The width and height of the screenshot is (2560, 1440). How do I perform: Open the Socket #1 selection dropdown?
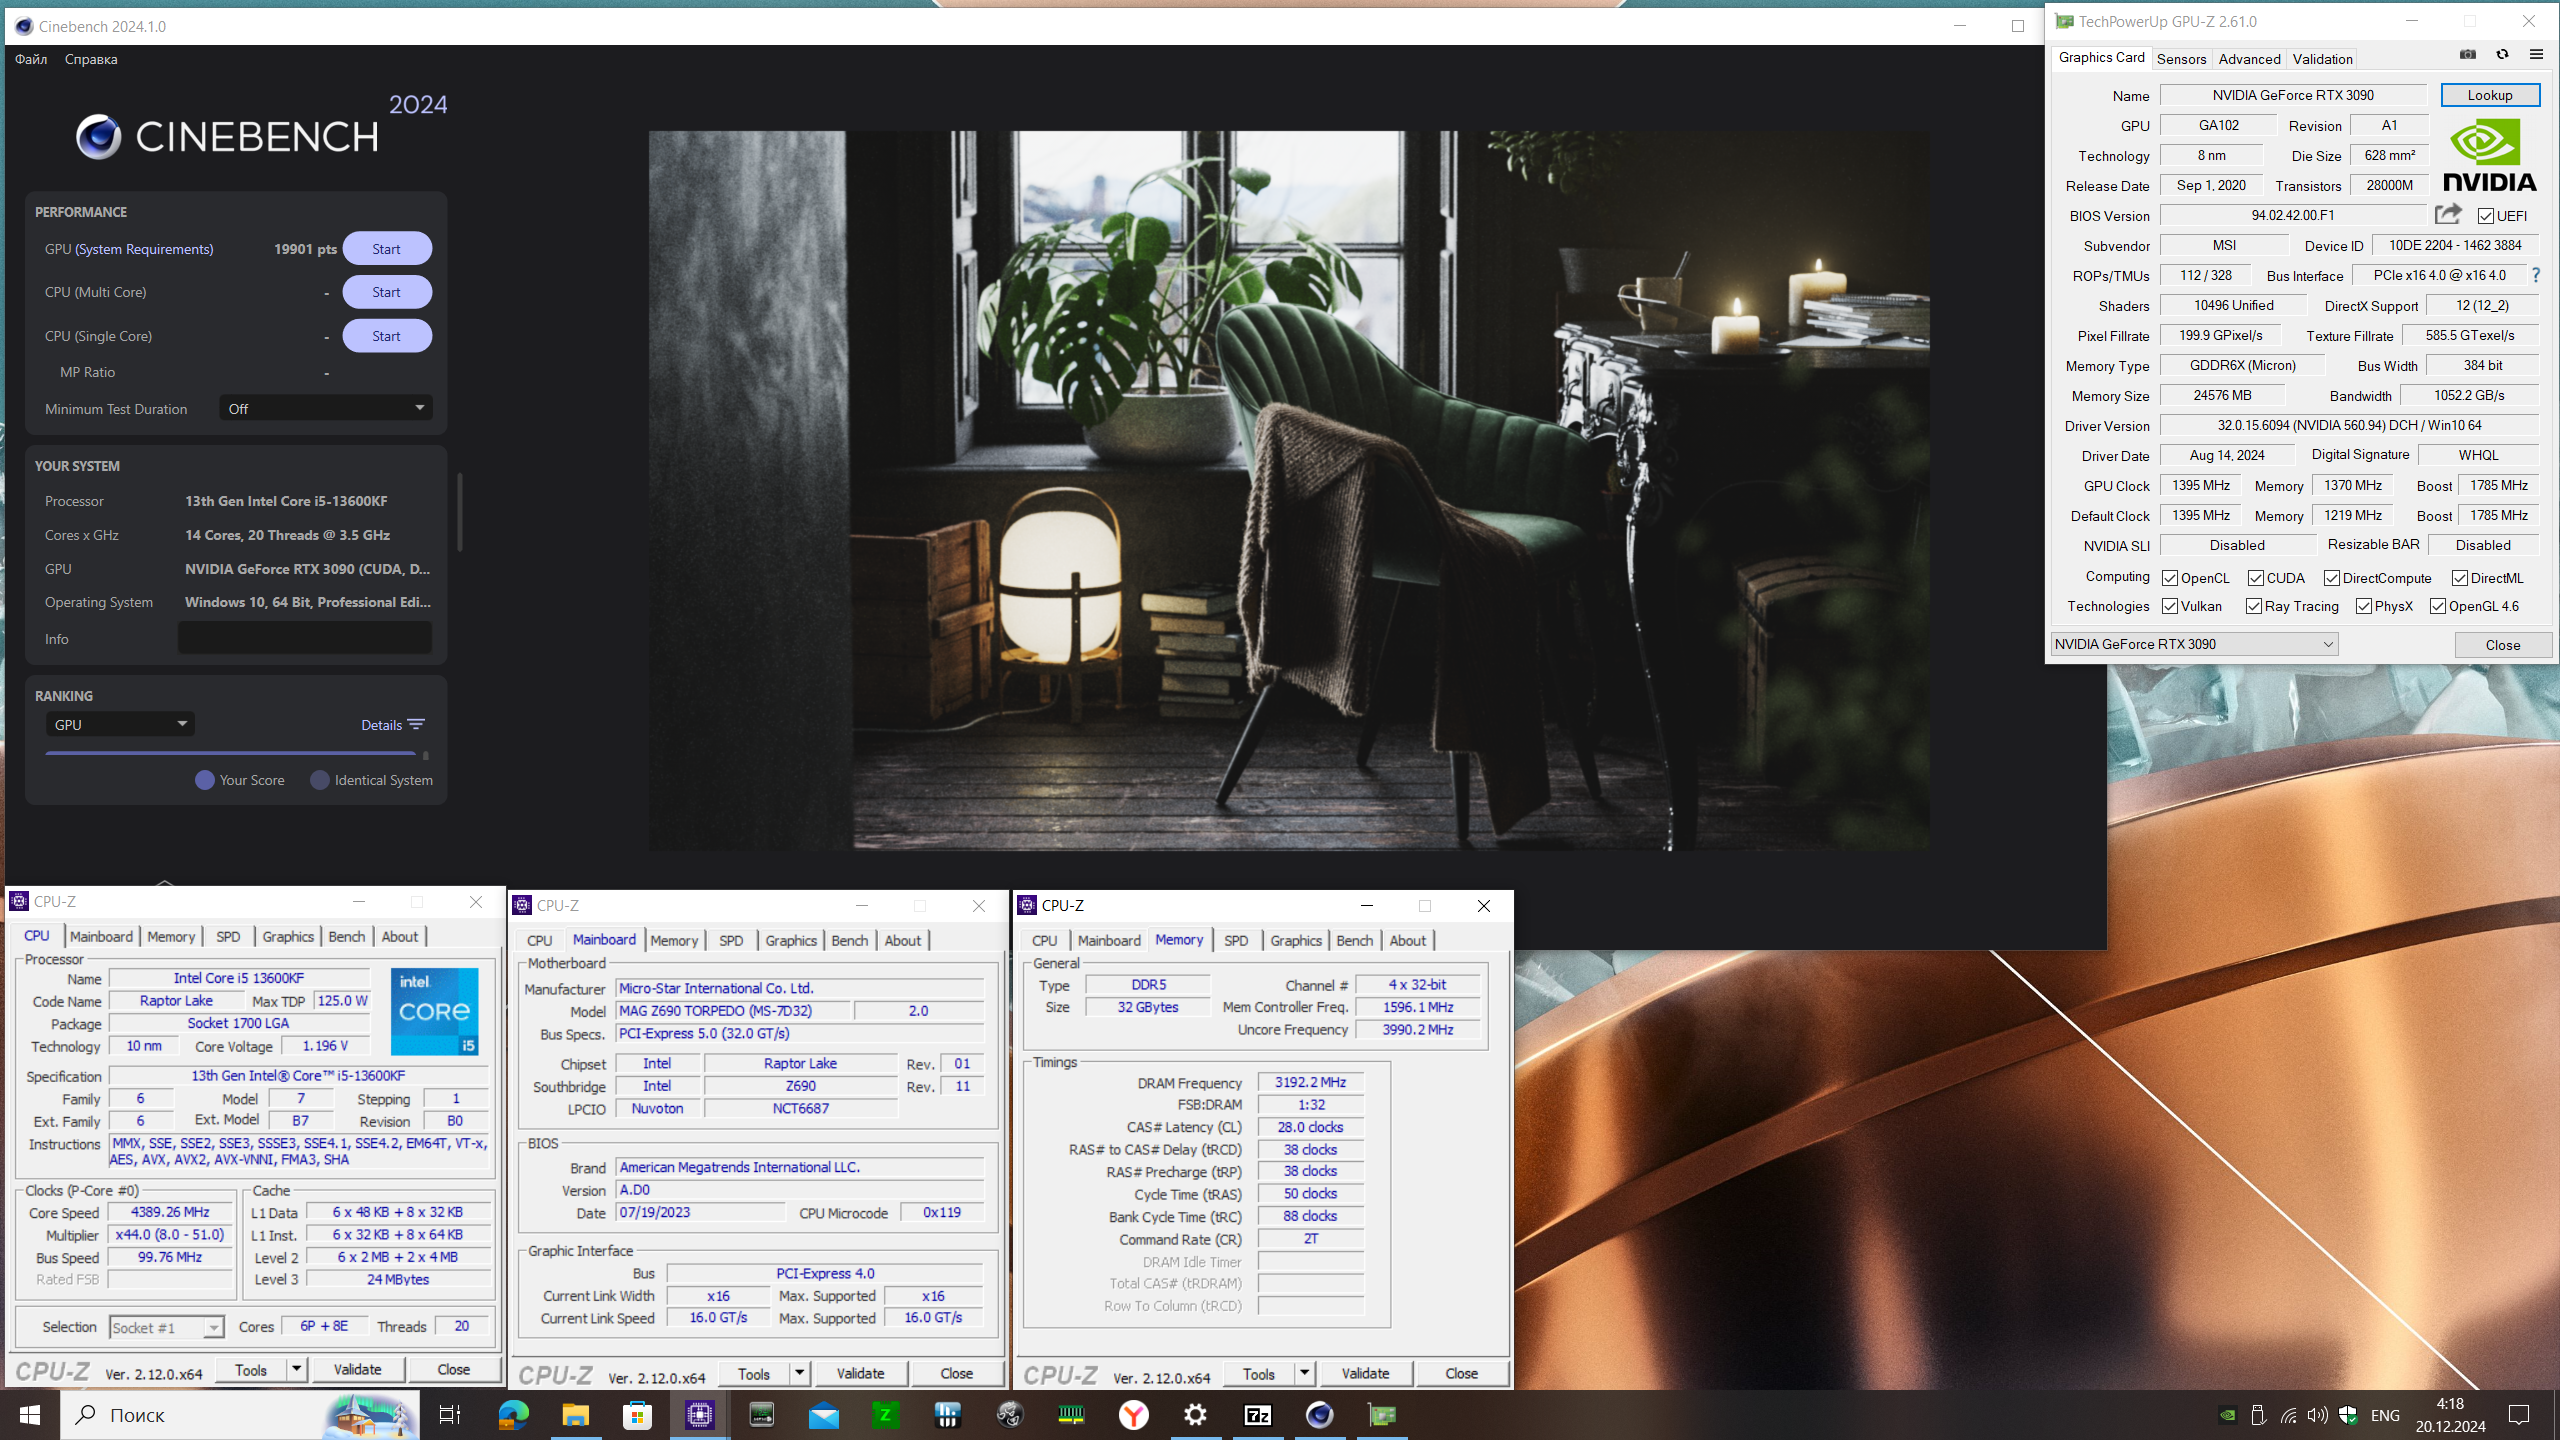point(166,1327)
